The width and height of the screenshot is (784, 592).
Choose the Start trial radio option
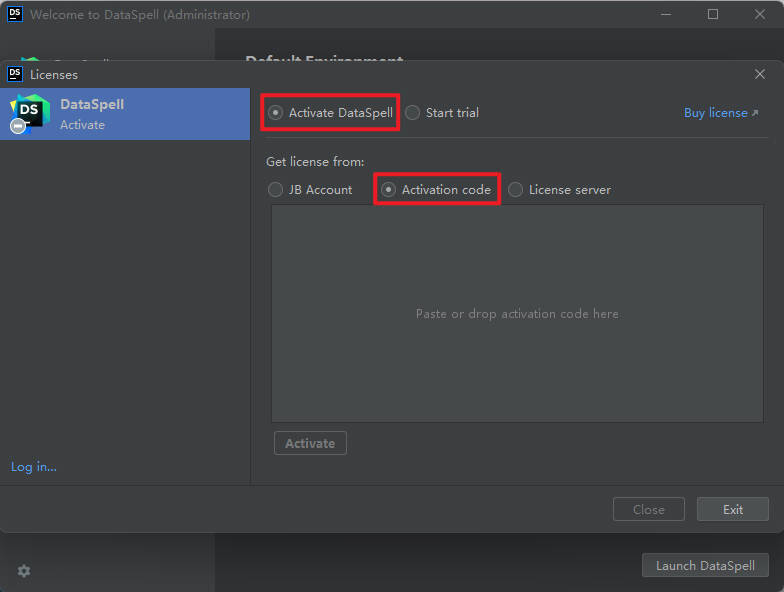tap(413, 113)
